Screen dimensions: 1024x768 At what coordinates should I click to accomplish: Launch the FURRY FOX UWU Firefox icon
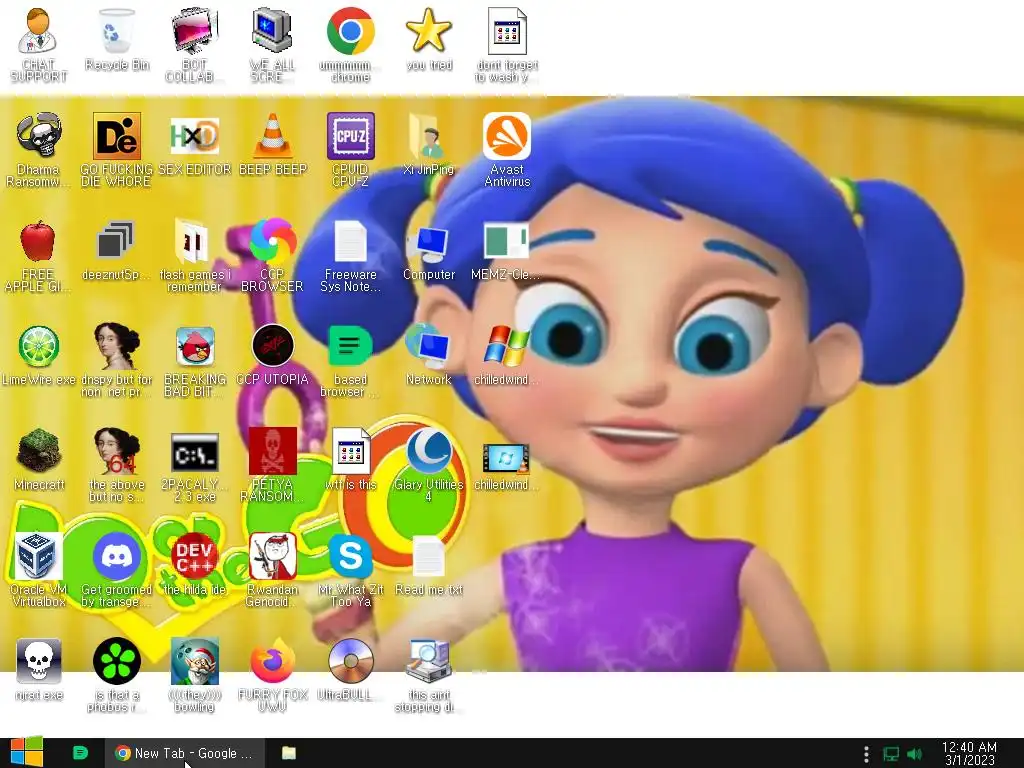272,675
